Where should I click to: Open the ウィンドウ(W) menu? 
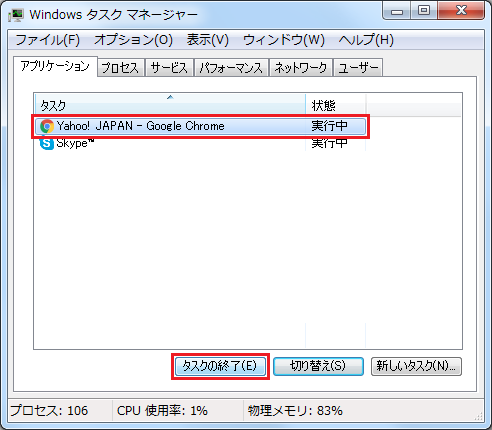(x=284, y=40)
